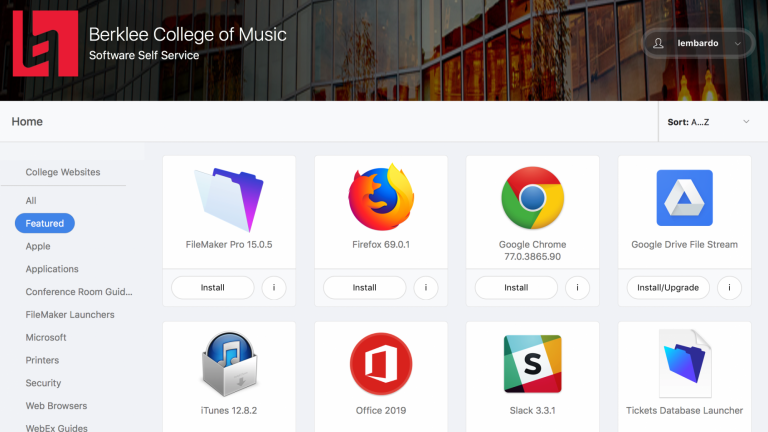Click the FileMaker Pro folder icon
The image size is (768, 432).
click(x=229, y=199)
